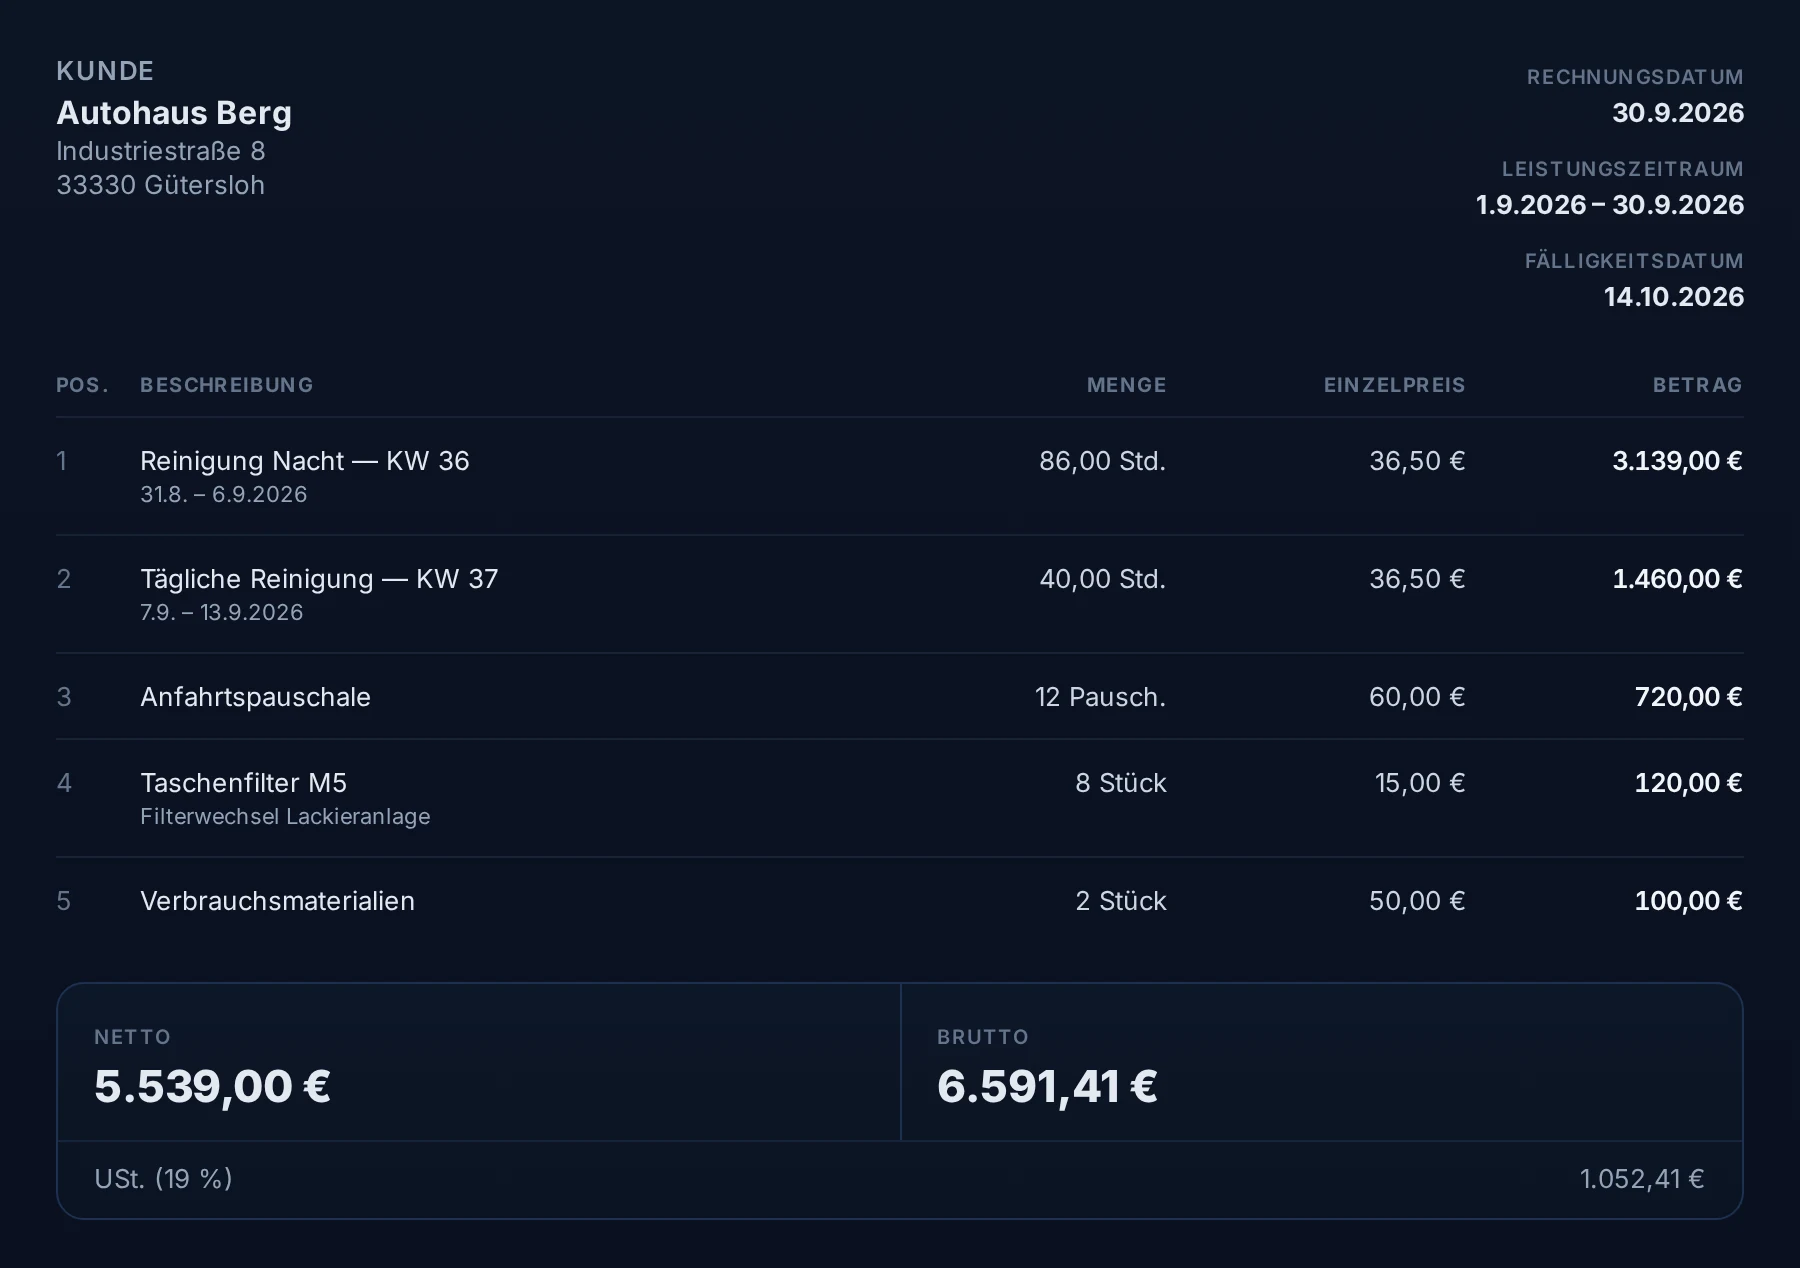Select the due date 14.10.2026
The width and height of the screenshot is (1800, 1268).
click(x=1674, y=297)
